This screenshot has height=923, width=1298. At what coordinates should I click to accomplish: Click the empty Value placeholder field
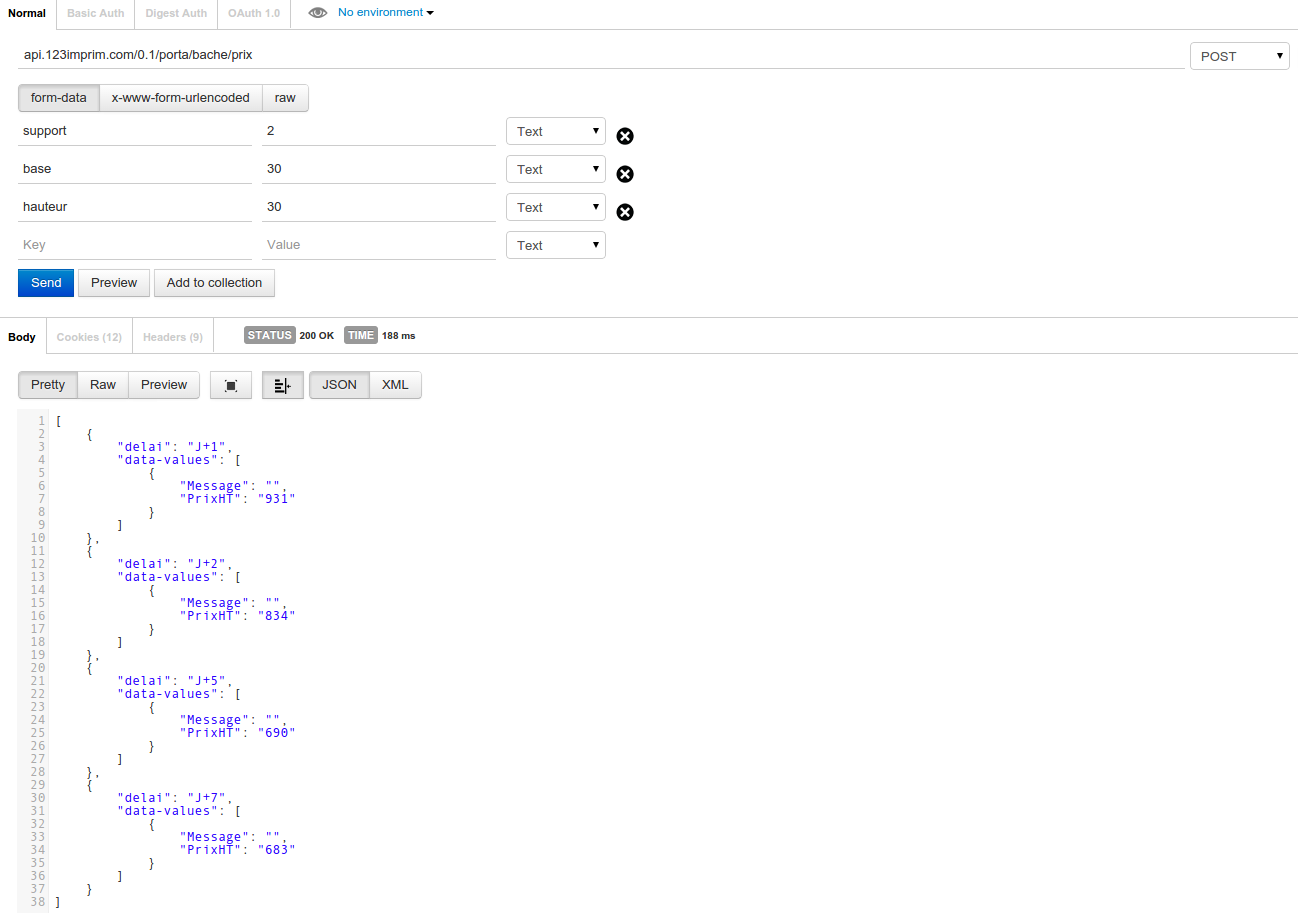click(x=379, y=245)
